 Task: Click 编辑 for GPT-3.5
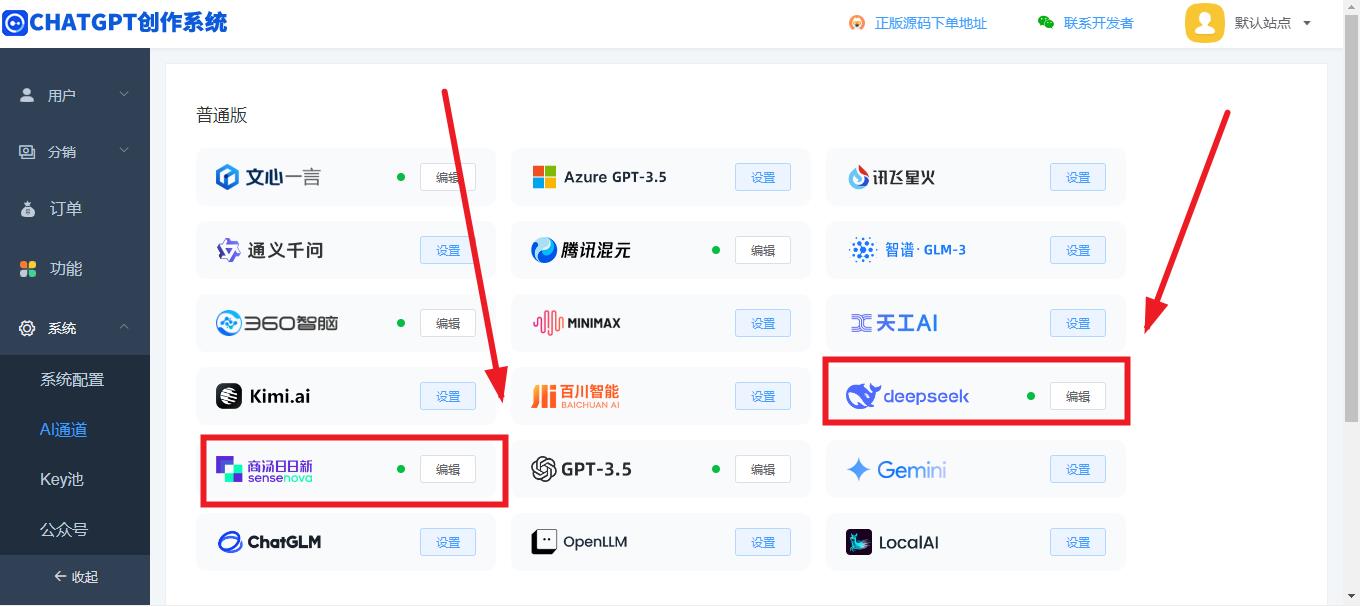pyautogui.click(x=763, y=469)
